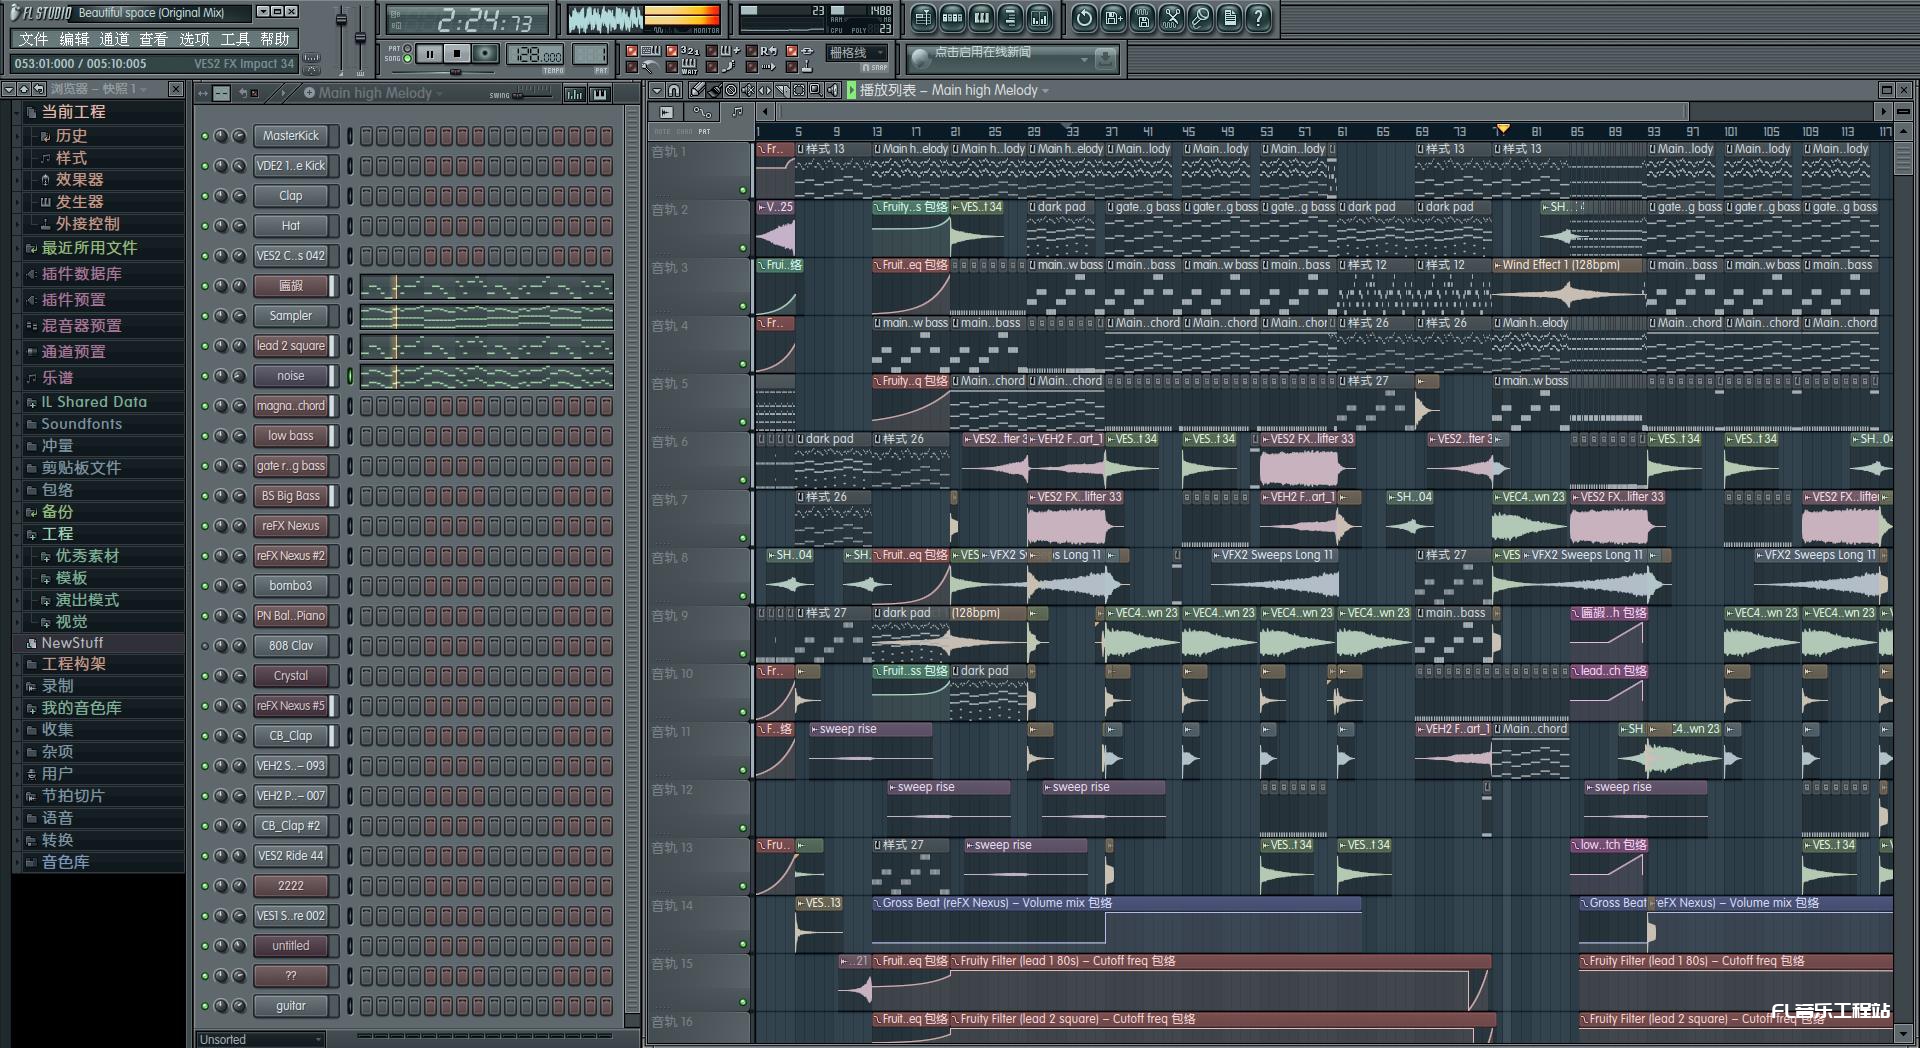Adjust the main volume slider
The width and height of the screenshot is (1920, 1048).
pos(341,40)
